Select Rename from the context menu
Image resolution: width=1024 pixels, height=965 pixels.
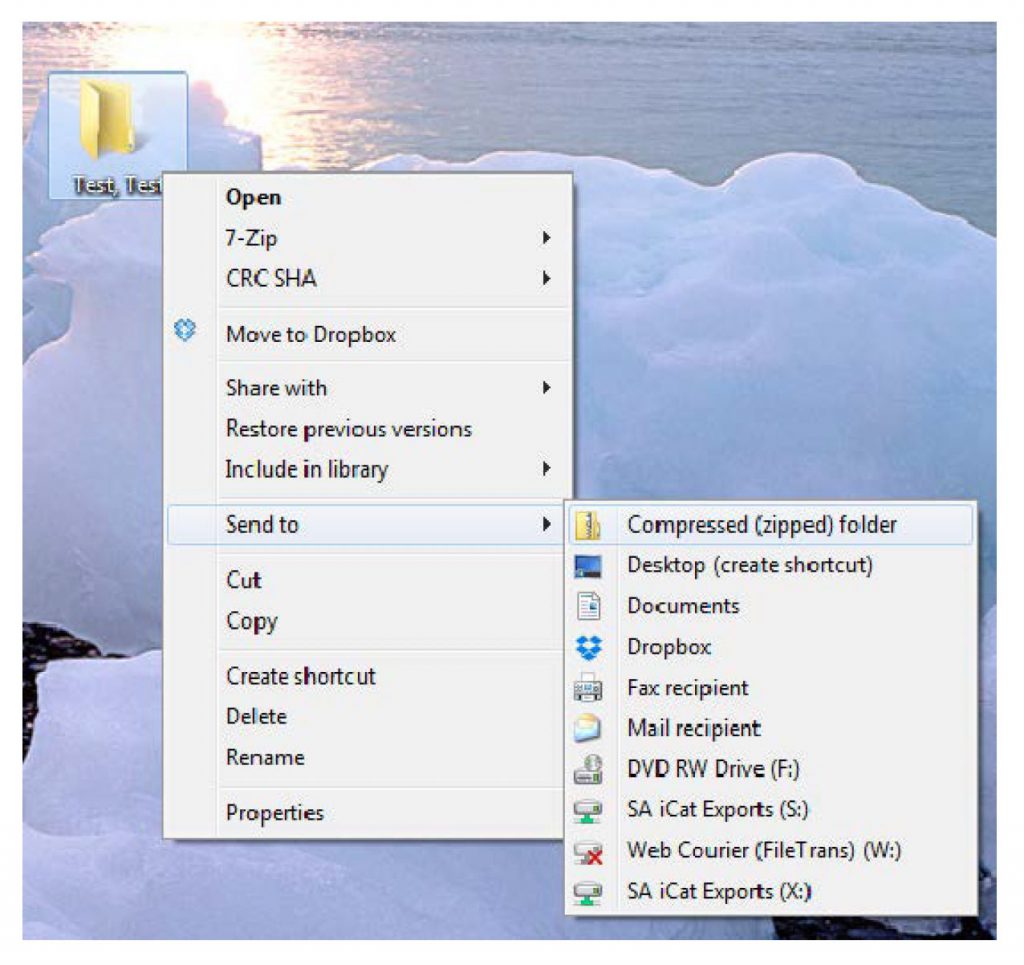coord(265,757)
